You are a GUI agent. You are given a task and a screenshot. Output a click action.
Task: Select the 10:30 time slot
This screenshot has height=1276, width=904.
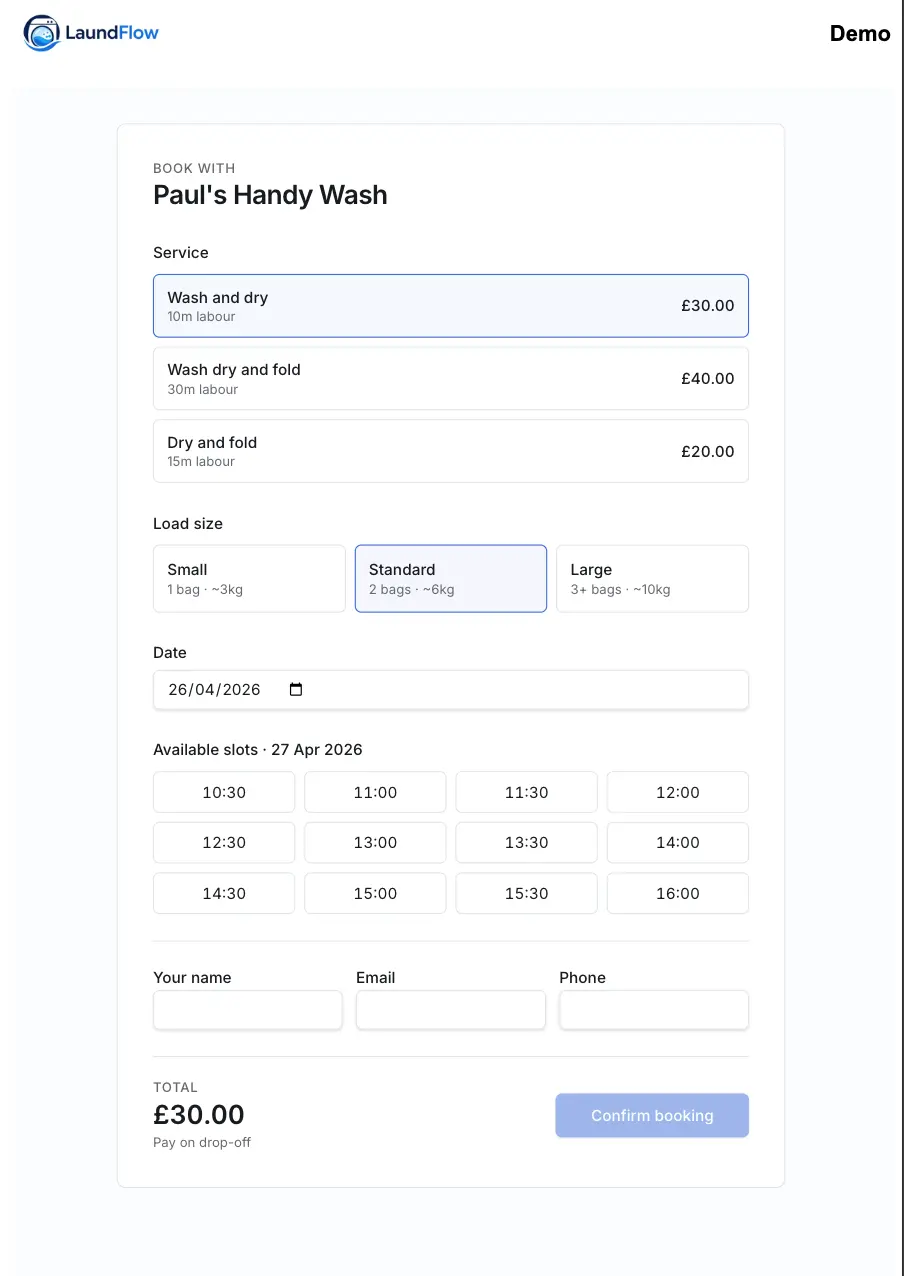[223, 792]
